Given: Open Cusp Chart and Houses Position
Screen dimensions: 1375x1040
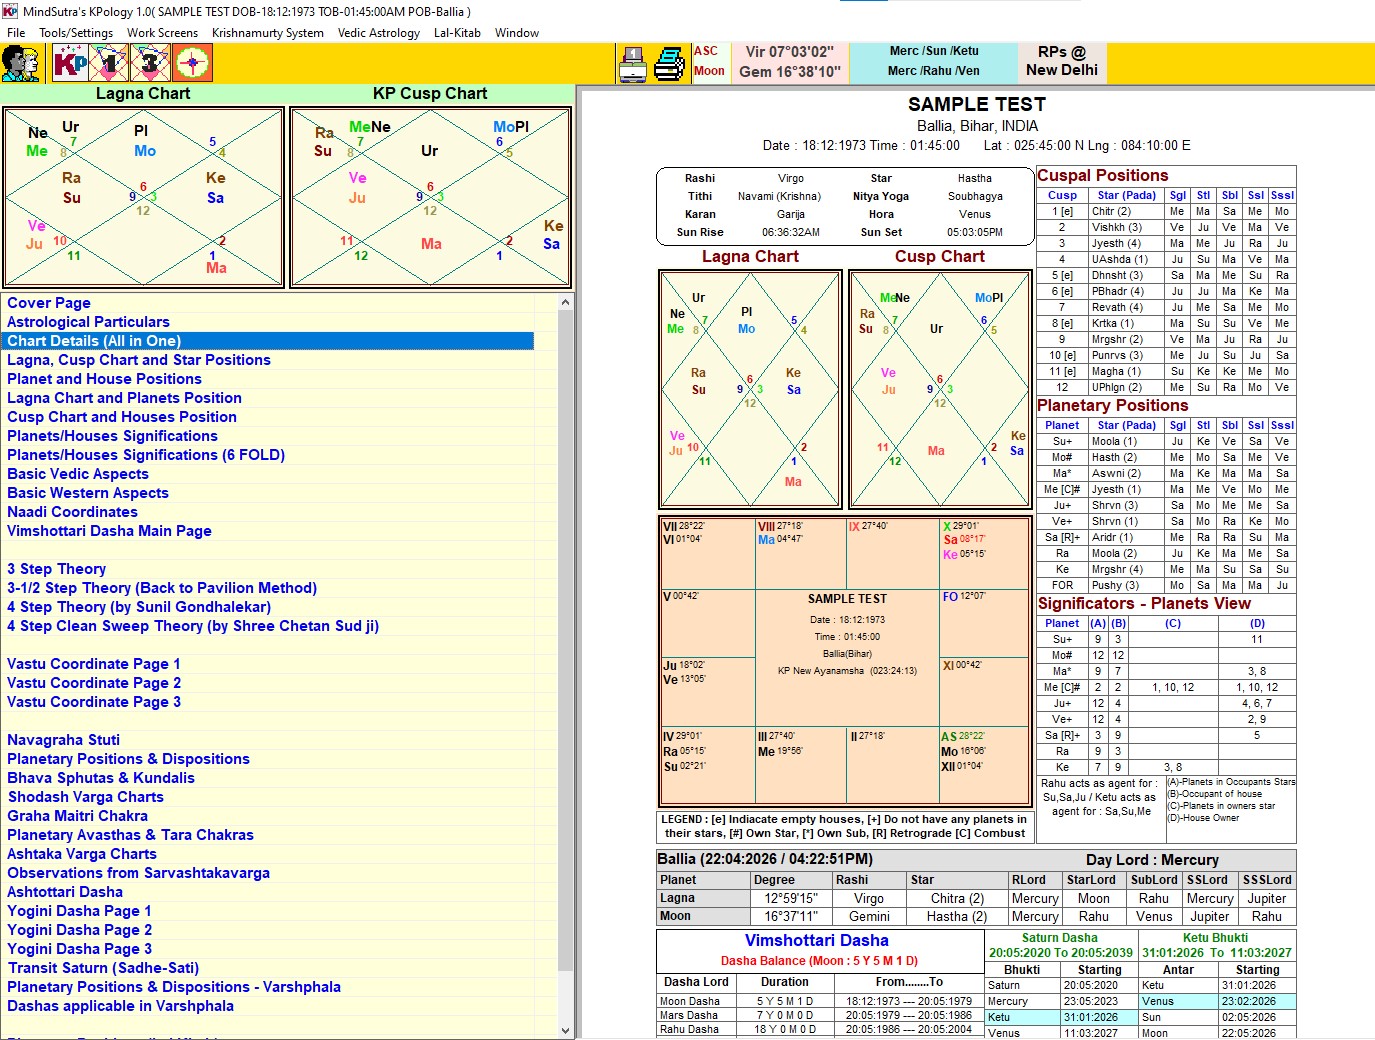Looking at the screenshot, I should 122,417.
